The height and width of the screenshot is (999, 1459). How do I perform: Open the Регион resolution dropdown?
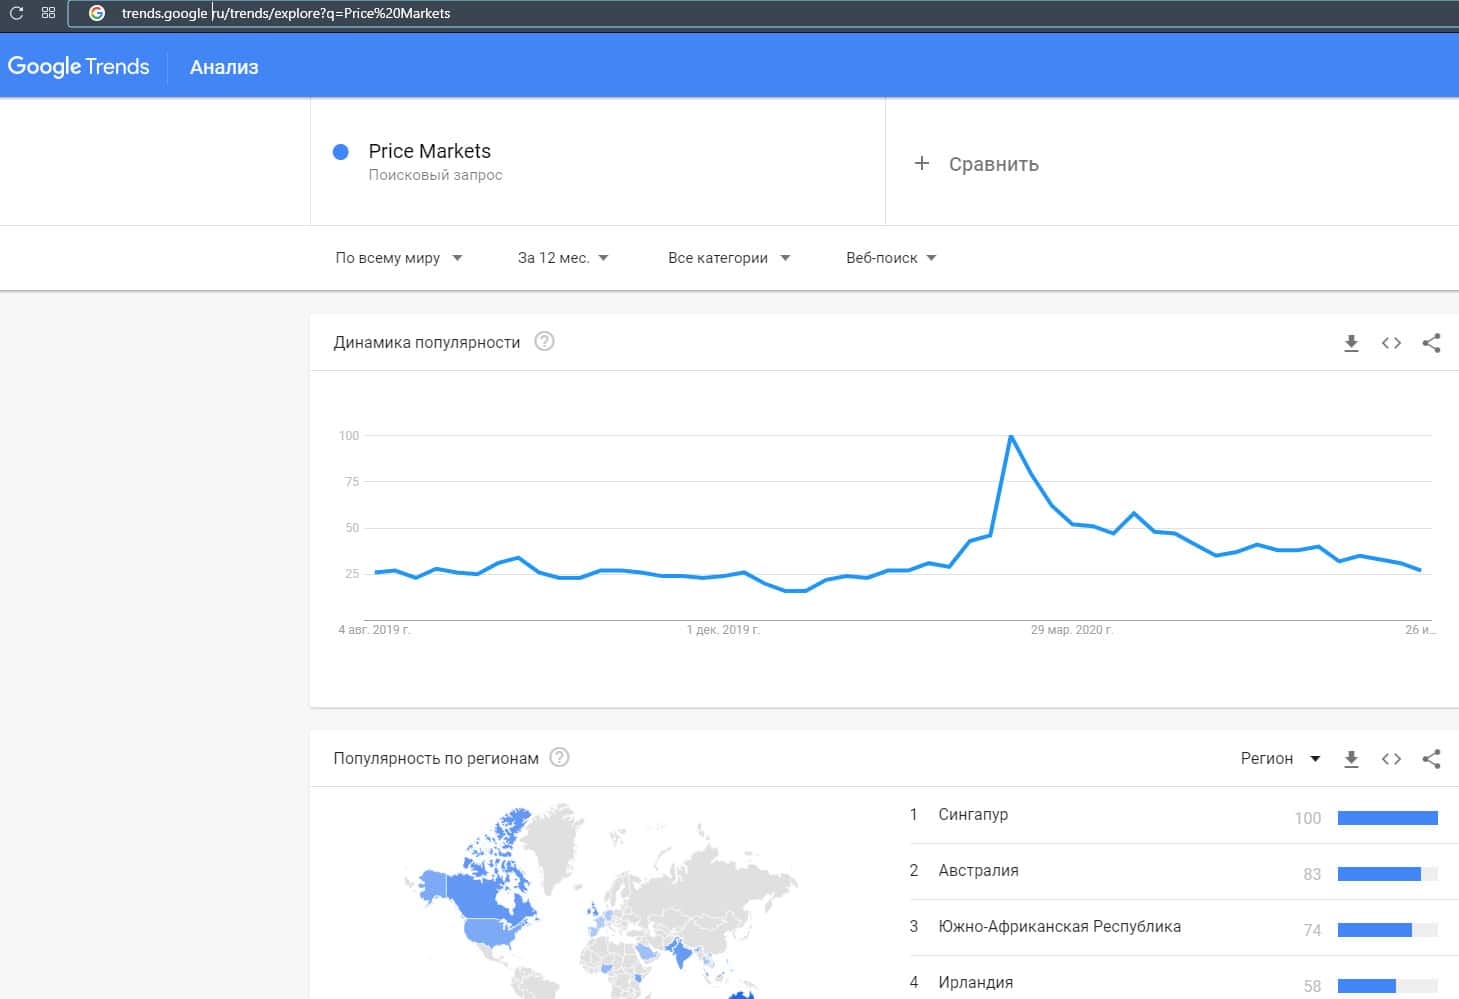coord(1280,759)
